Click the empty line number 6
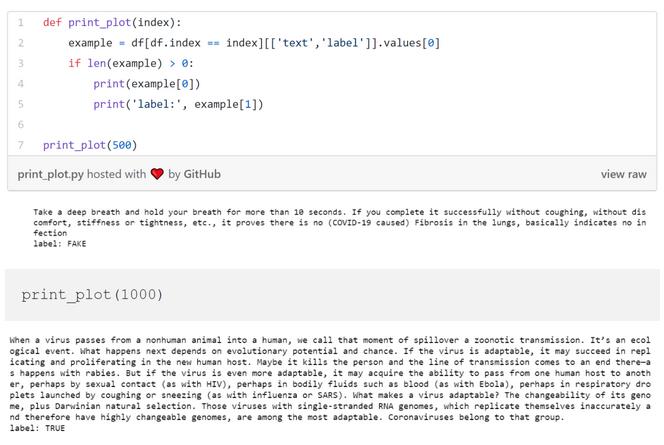Viewport: 664px width, 445px height. [20, 125]
